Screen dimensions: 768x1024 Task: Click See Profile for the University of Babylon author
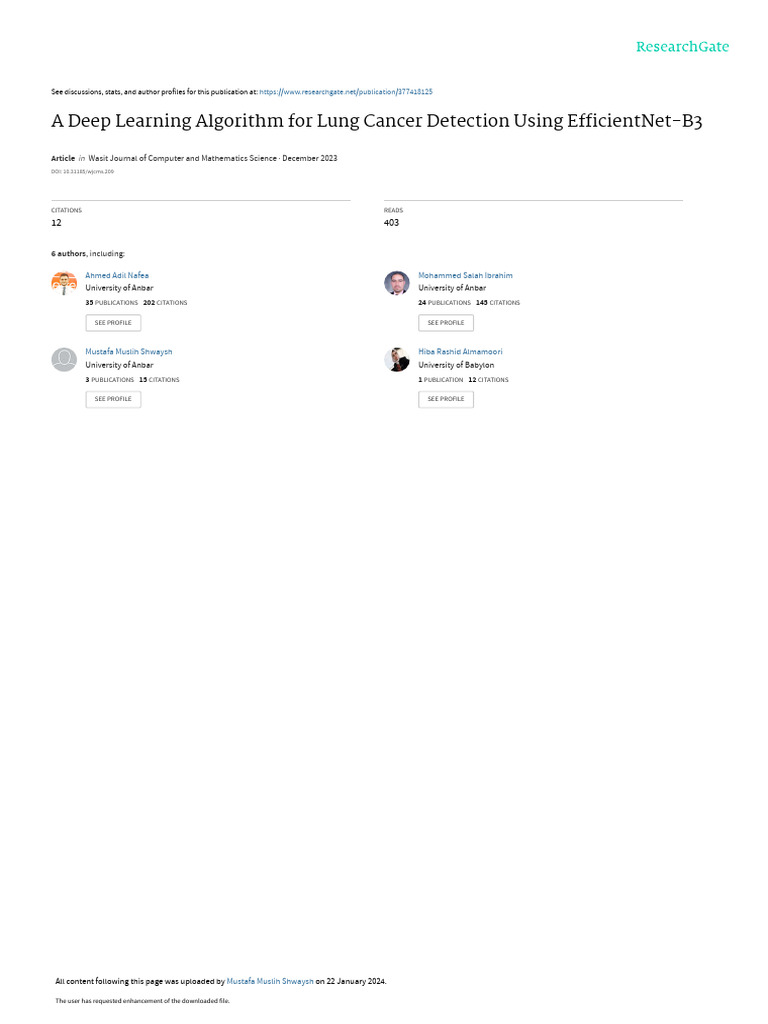click(x=446, y=399)
